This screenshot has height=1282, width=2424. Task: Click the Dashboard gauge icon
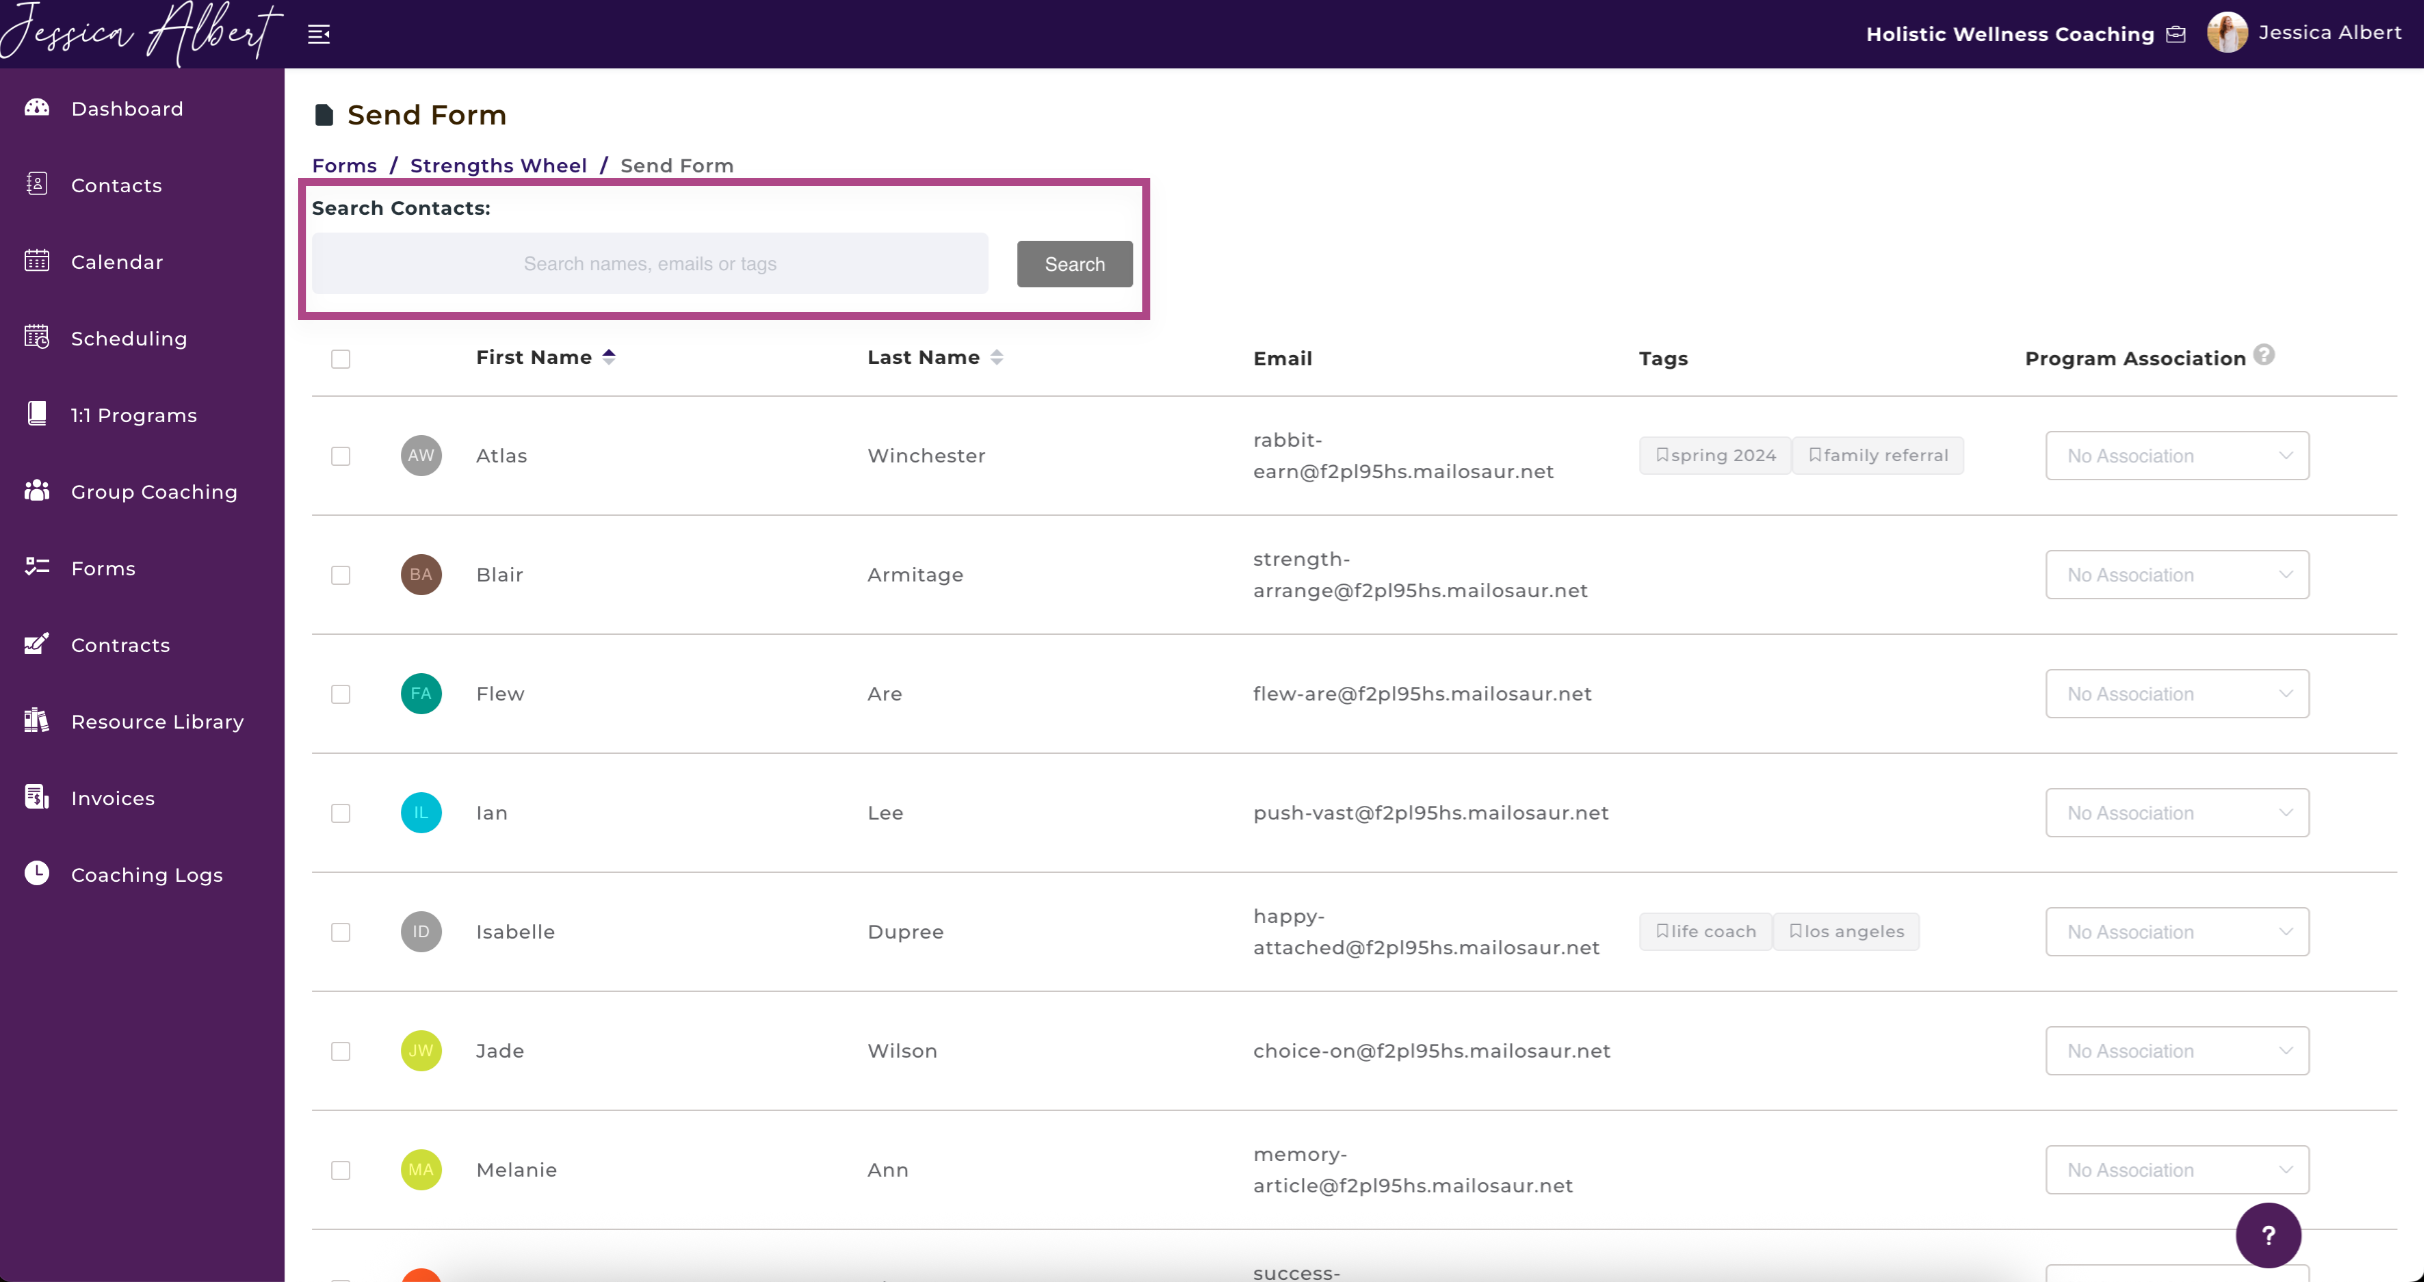pyautogui.click(x=37, y=108)
